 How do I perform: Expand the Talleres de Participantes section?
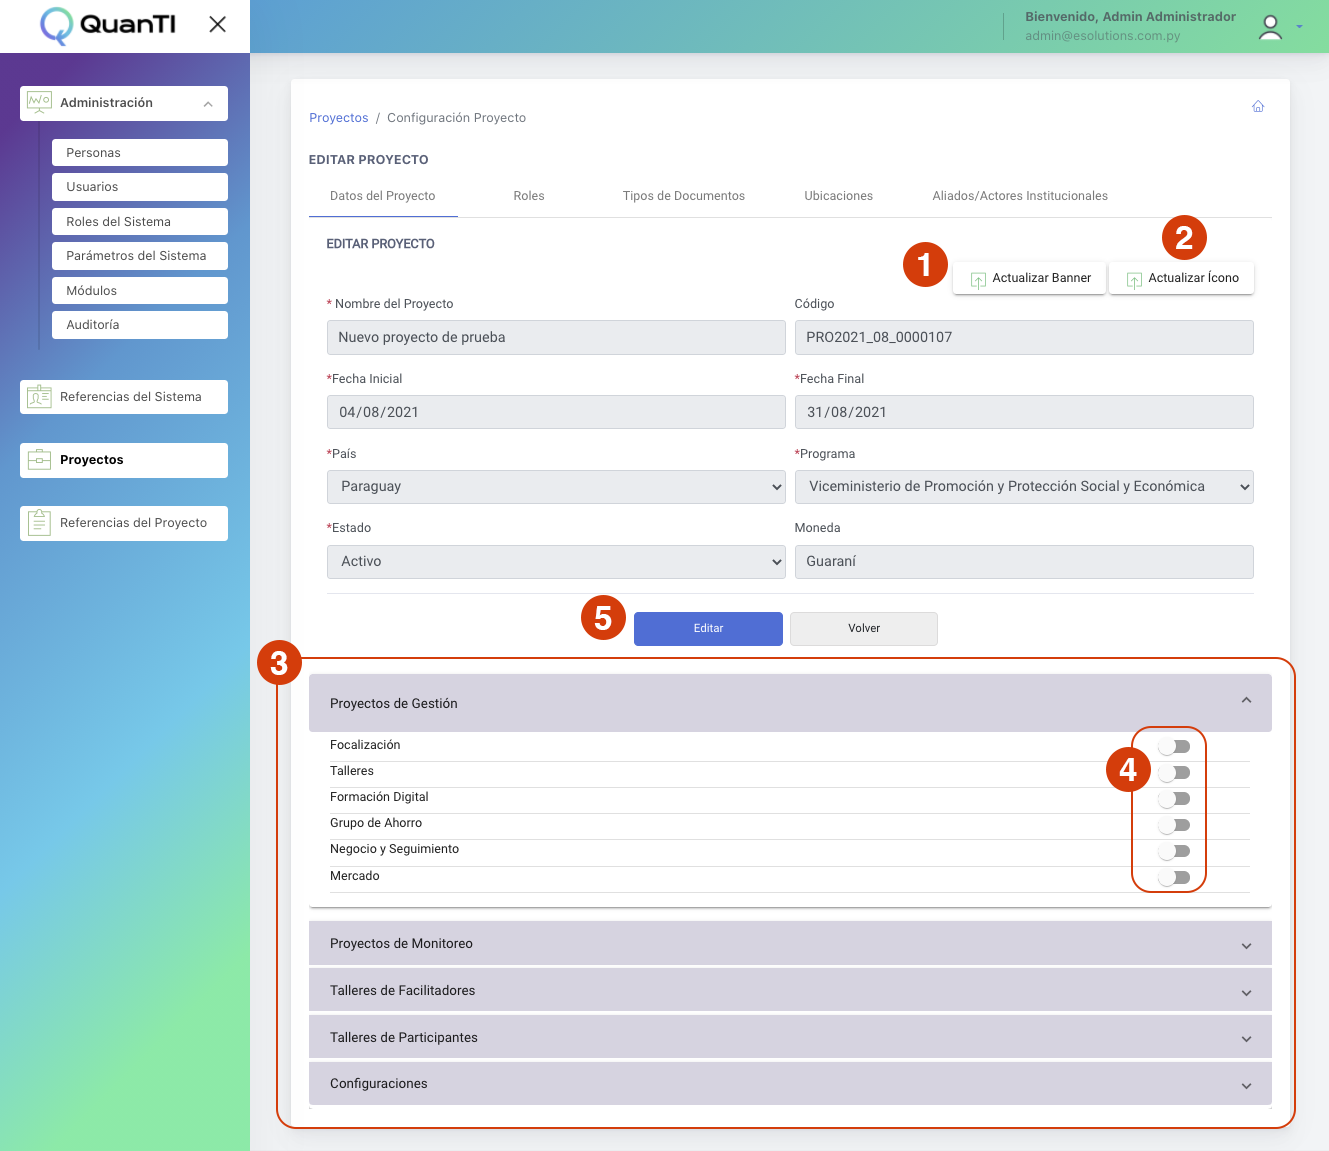point(790,1037)
